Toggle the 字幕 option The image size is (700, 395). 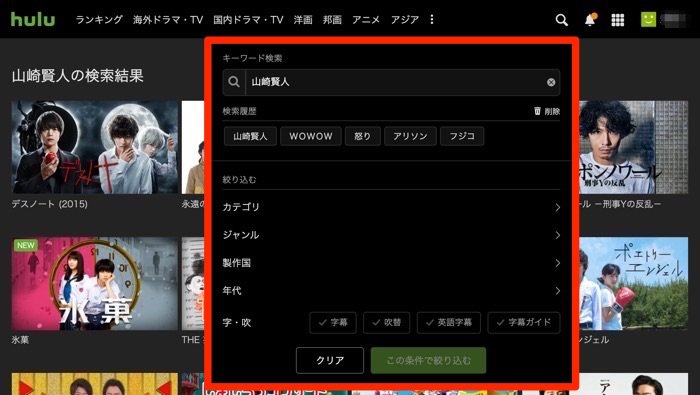pos(333,323)
